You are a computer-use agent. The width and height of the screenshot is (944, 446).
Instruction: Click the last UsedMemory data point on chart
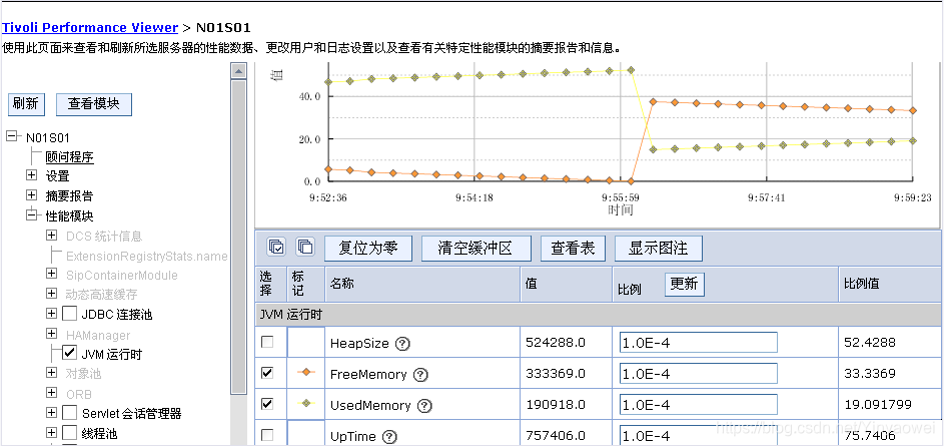pyautogui.click(x=913, y=141)
